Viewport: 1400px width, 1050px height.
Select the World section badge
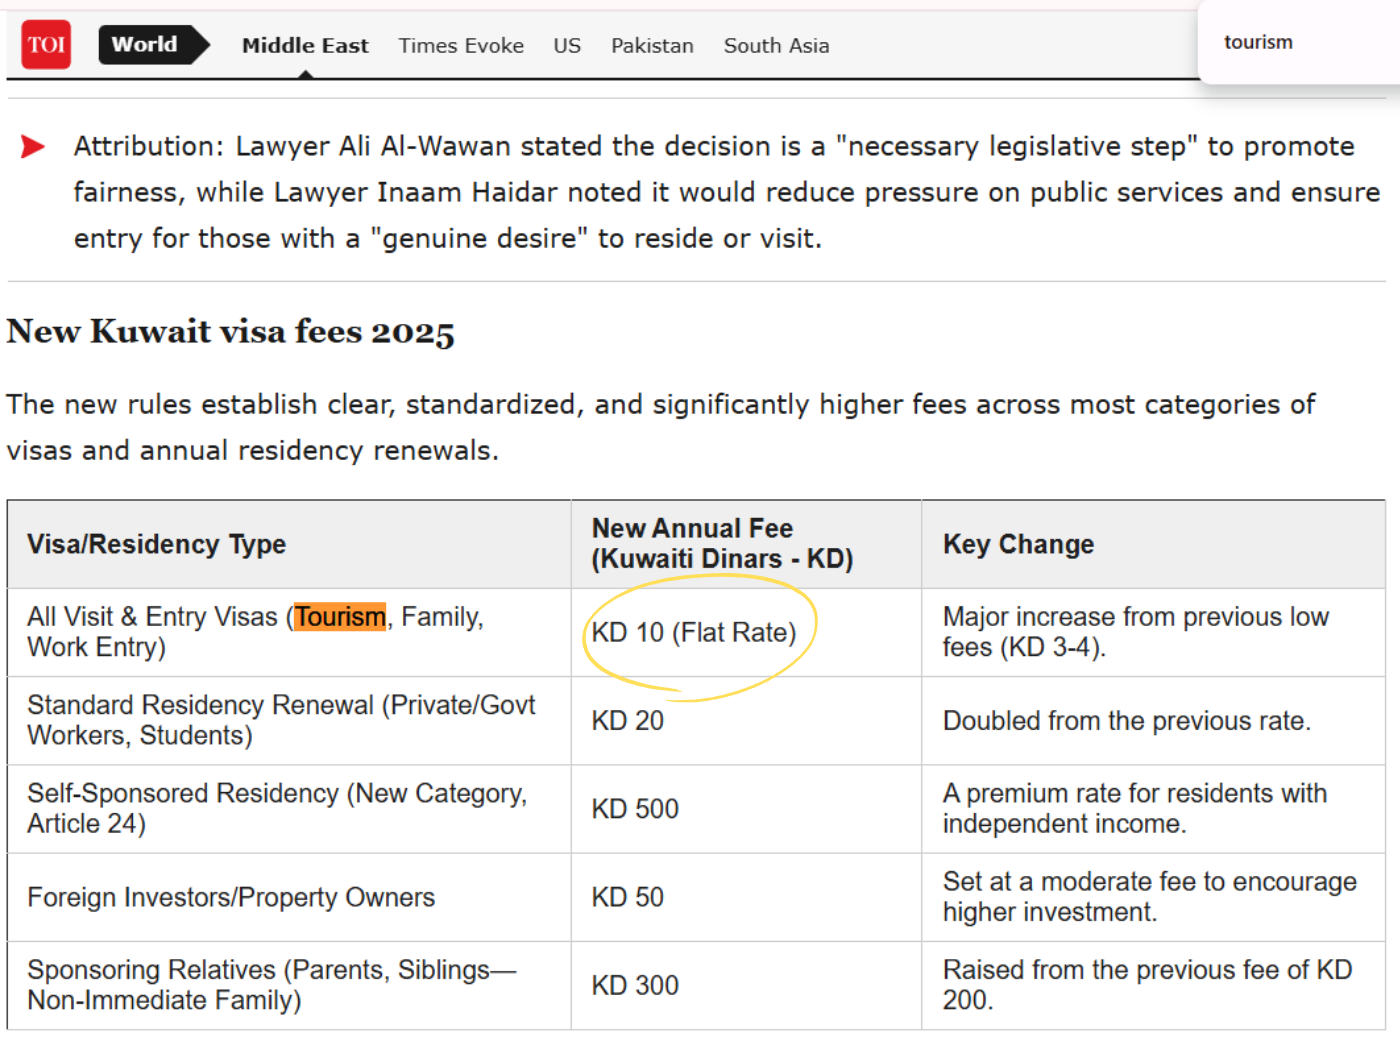[x=148, y=44]
